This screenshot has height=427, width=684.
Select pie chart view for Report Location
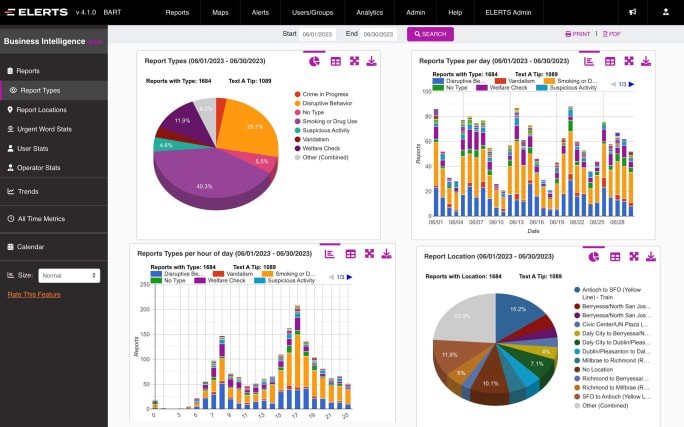tap(593, 257)
